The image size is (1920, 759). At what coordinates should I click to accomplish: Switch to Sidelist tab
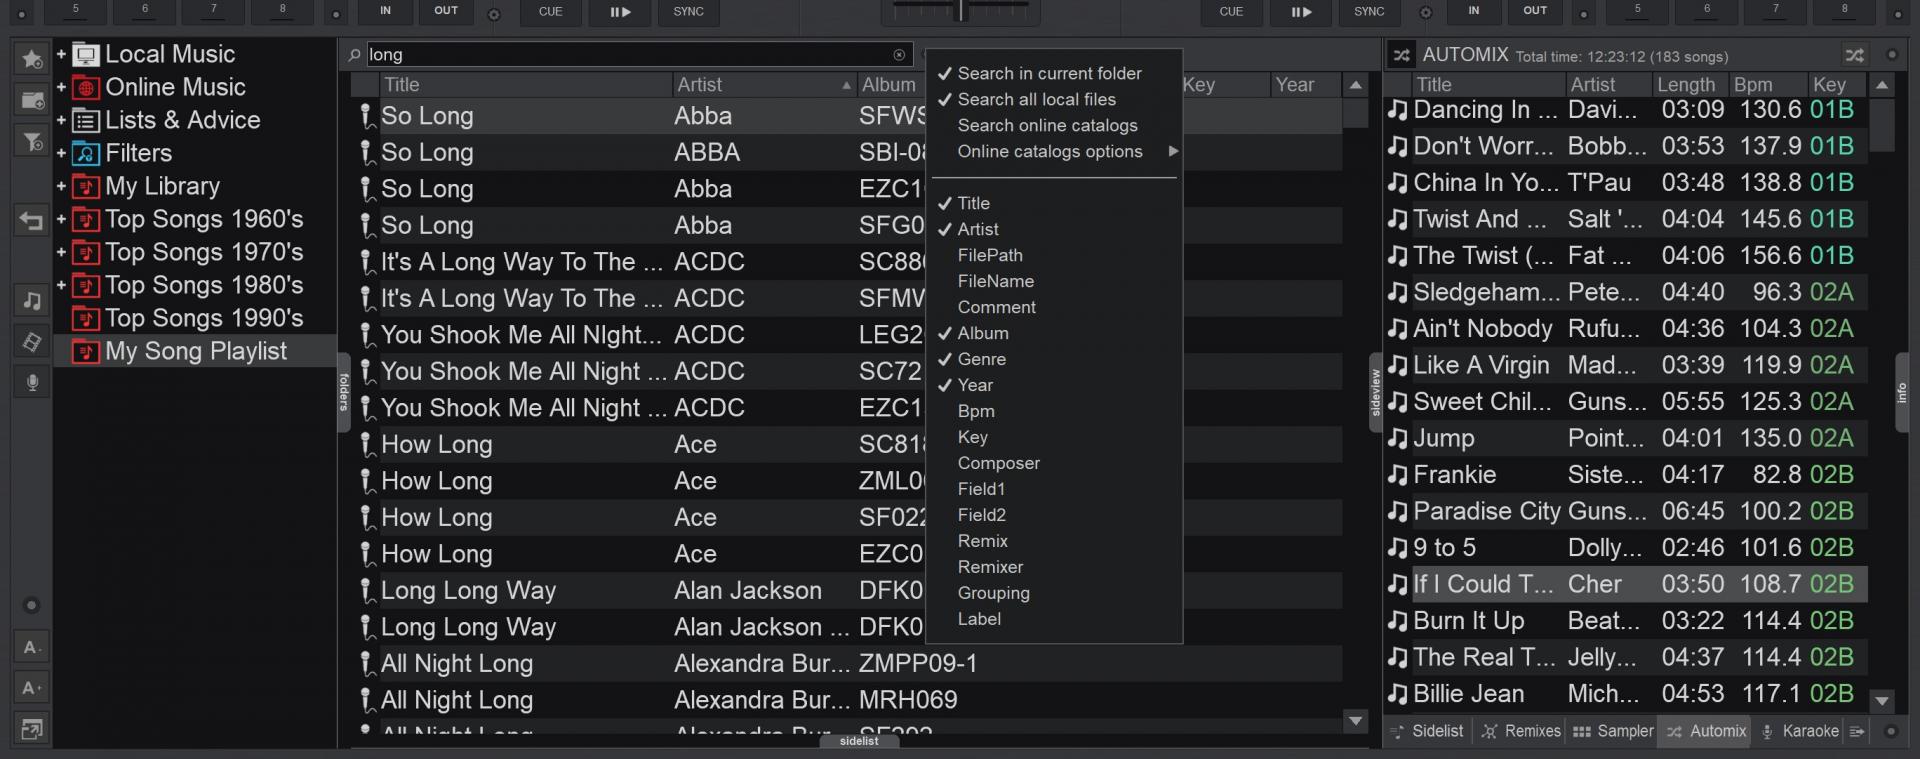point(1428,731)
